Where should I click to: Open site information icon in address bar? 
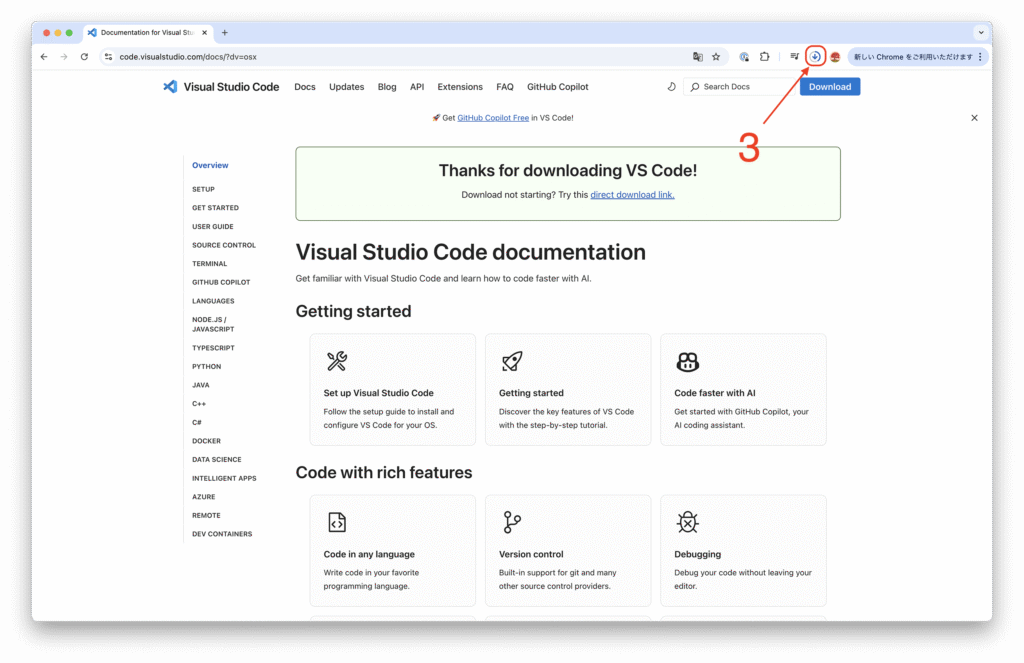pyautogui.click(x=108, y=57)
